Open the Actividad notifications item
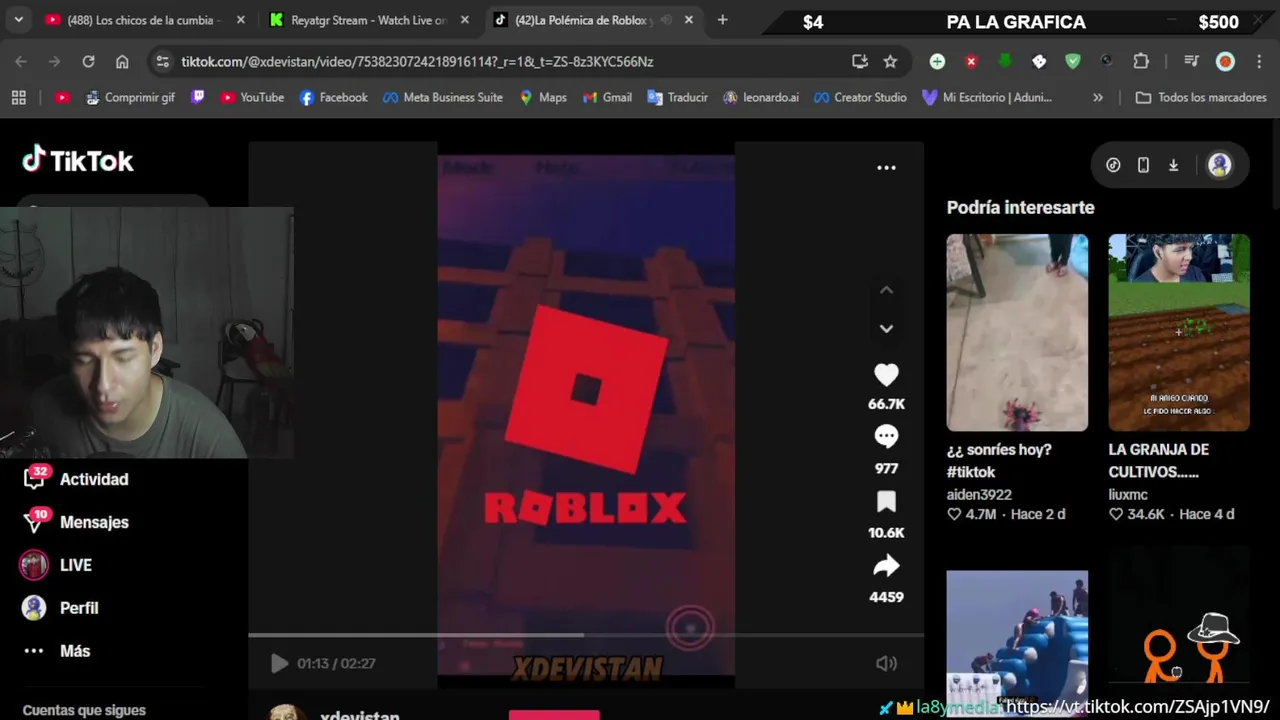The height and width of the screenshot is (720, 1280). (x=75, y=479)
